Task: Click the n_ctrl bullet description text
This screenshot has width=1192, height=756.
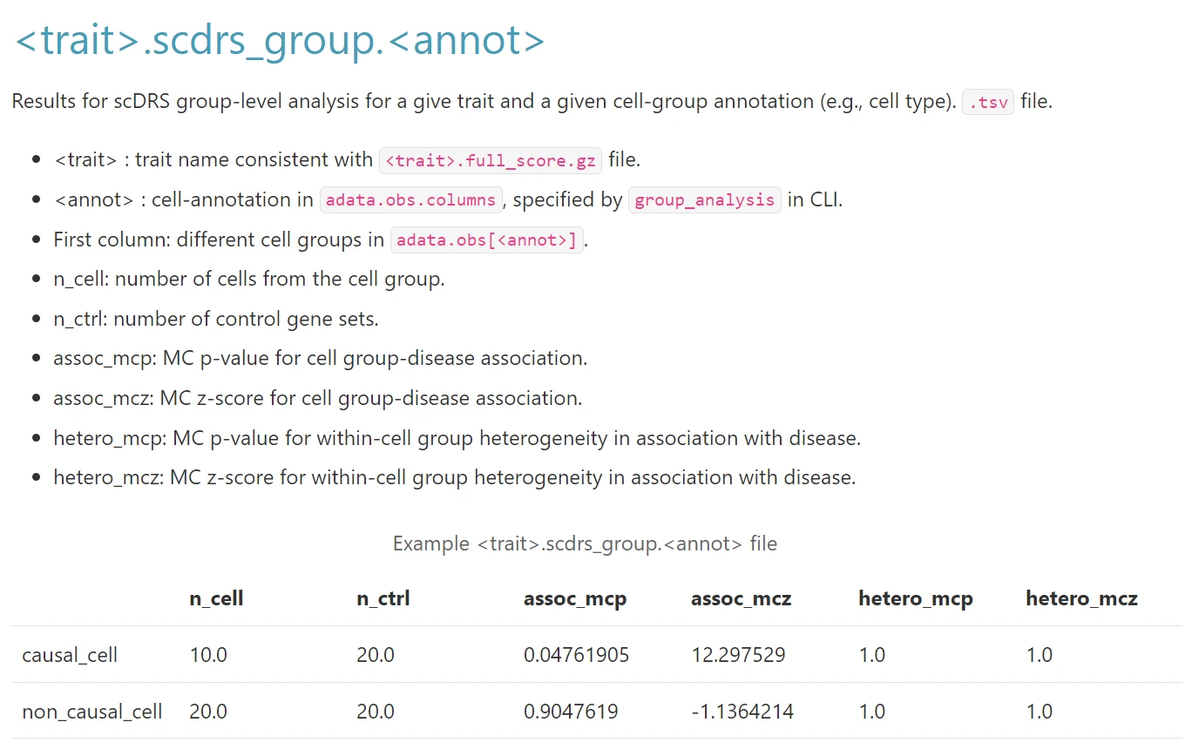Action: tap(216, 319)
